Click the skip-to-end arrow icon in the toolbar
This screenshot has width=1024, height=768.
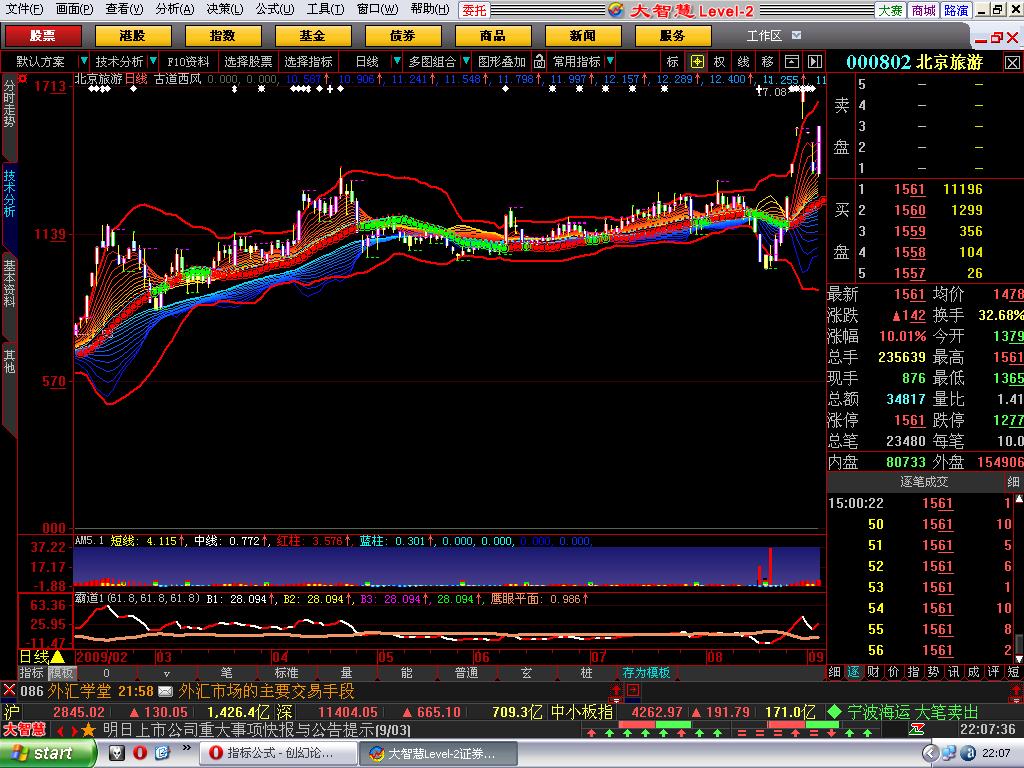pos(815,61)
